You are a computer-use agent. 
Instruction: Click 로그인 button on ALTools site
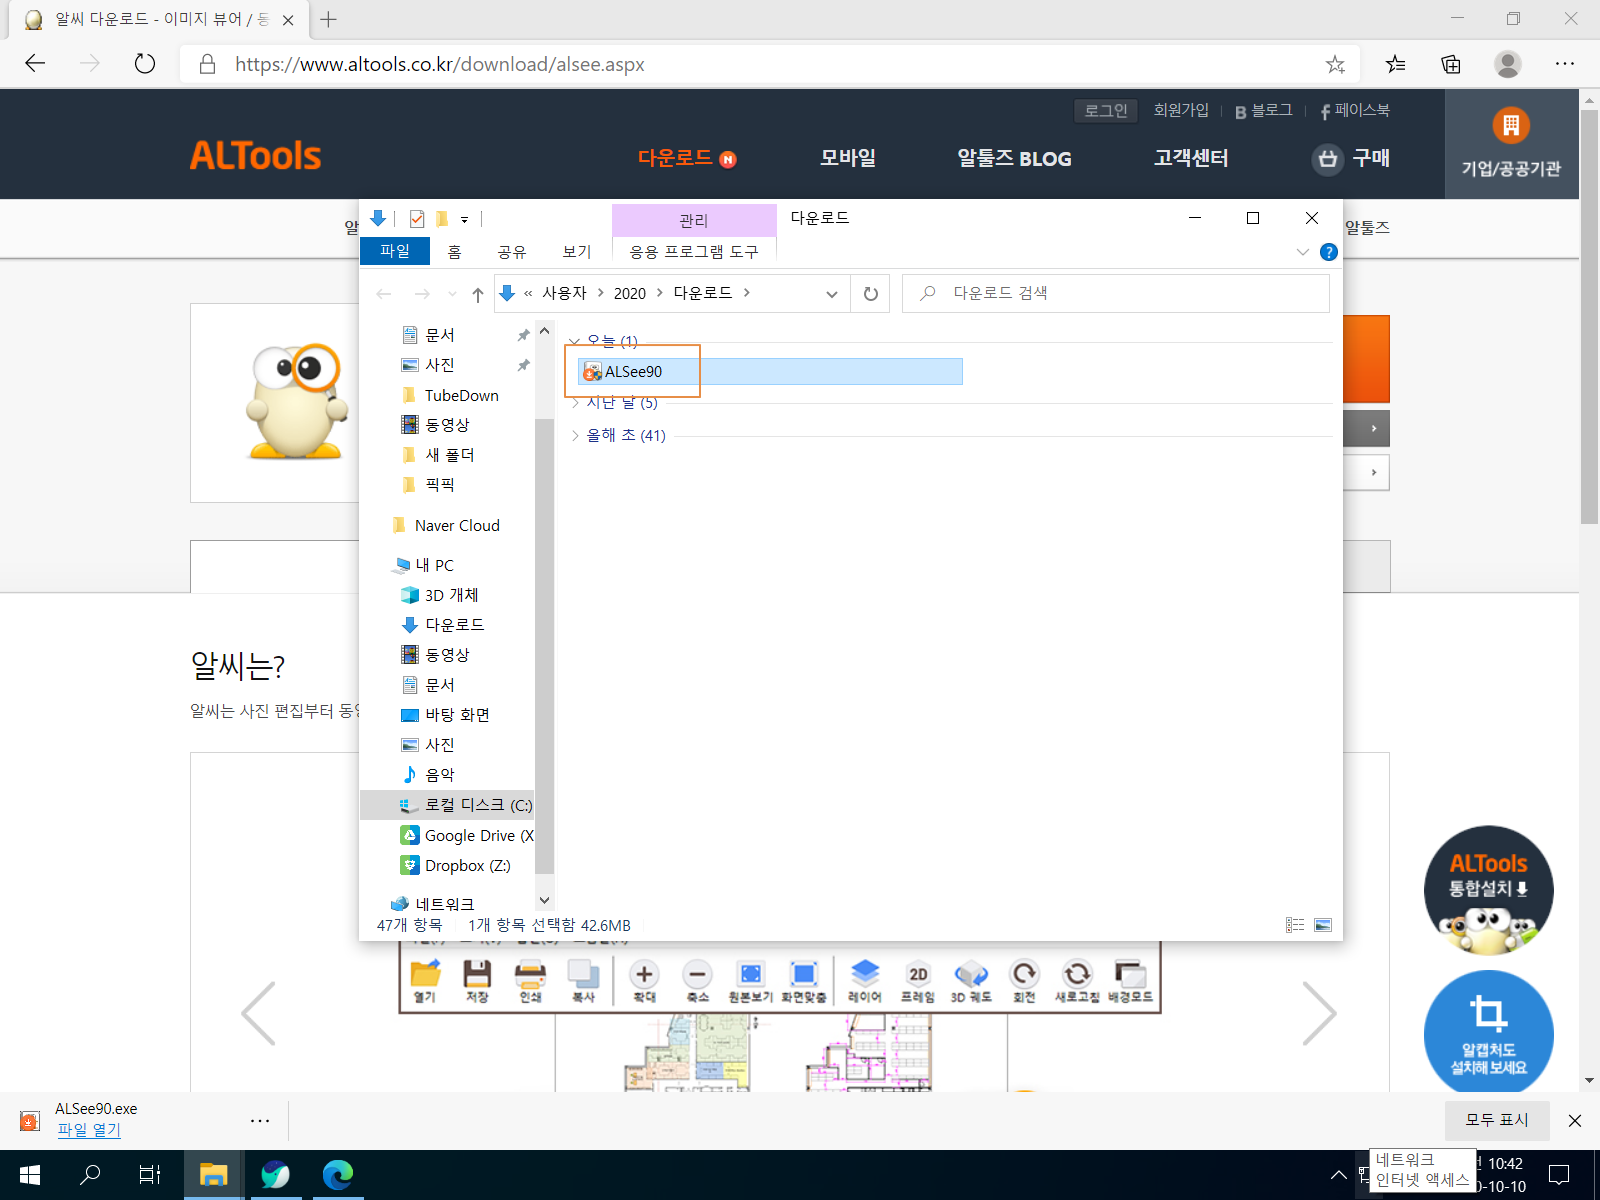pos(1106,110)
